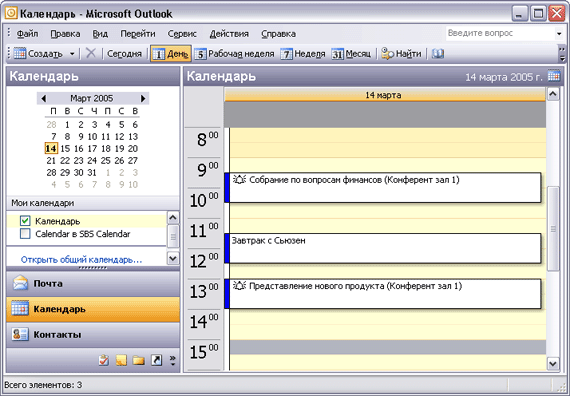Switch to Рабочая неделя view
Image resolution: width=570 pixels, height=396 pixels.
[234, 54]
